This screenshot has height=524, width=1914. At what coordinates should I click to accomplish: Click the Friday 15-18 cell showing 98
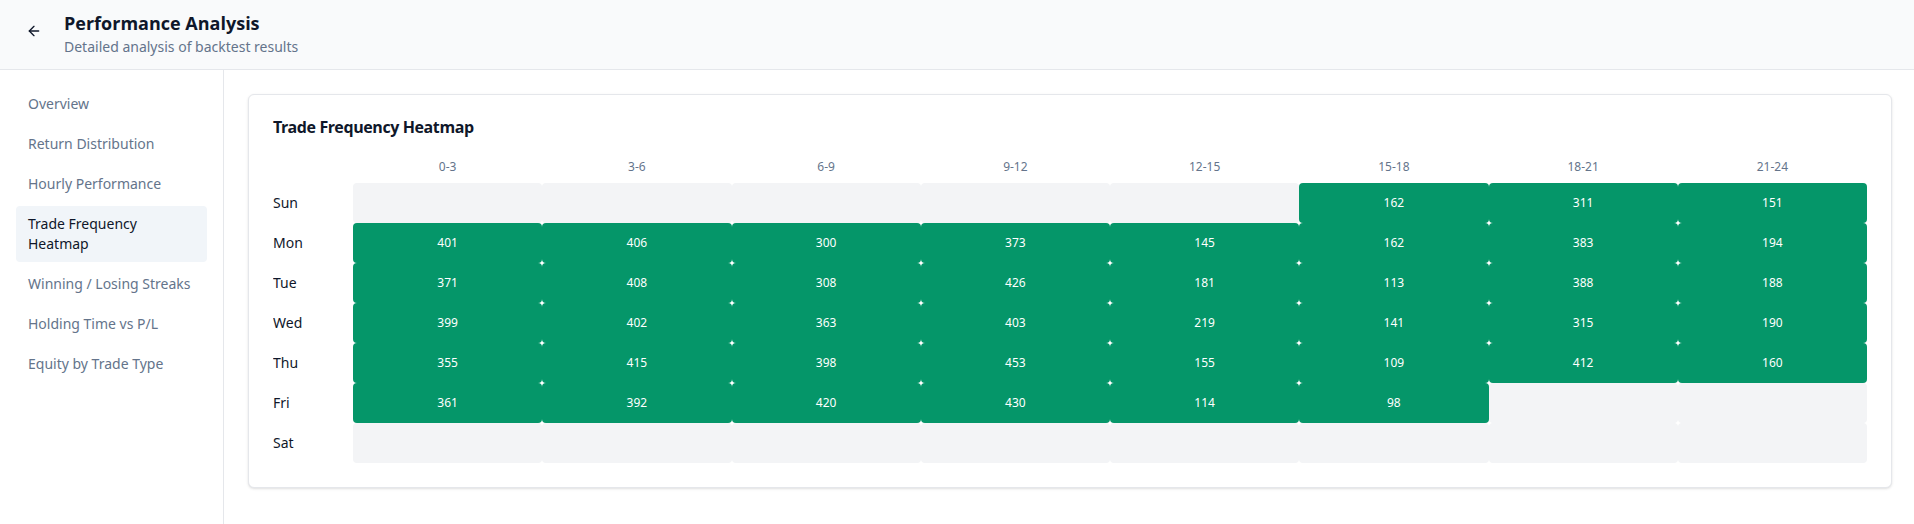coord(1393,403)
